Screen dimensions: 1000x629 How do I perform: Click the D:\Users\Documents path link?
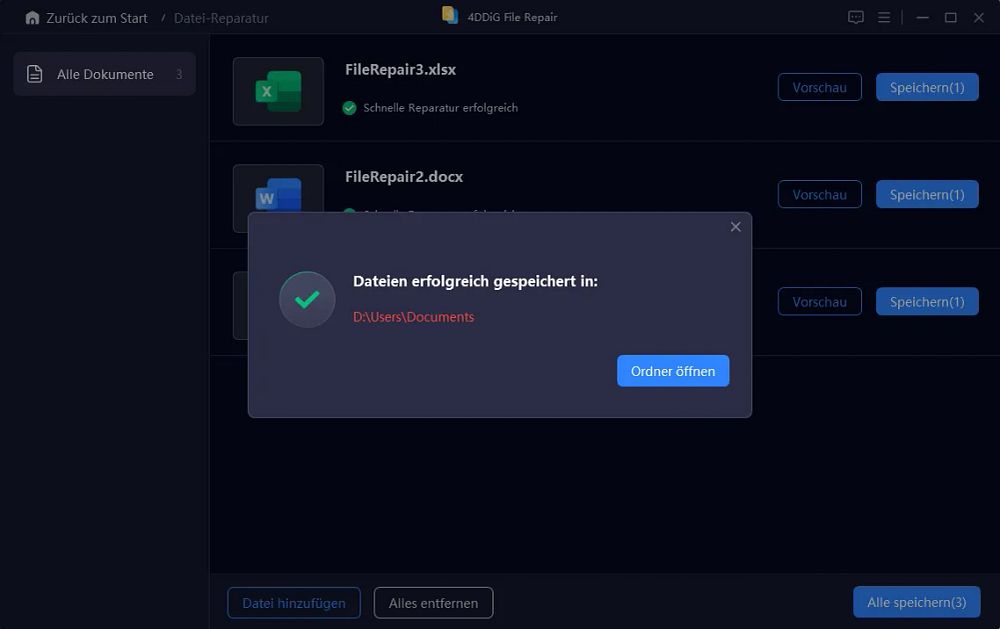click(413, 317)
